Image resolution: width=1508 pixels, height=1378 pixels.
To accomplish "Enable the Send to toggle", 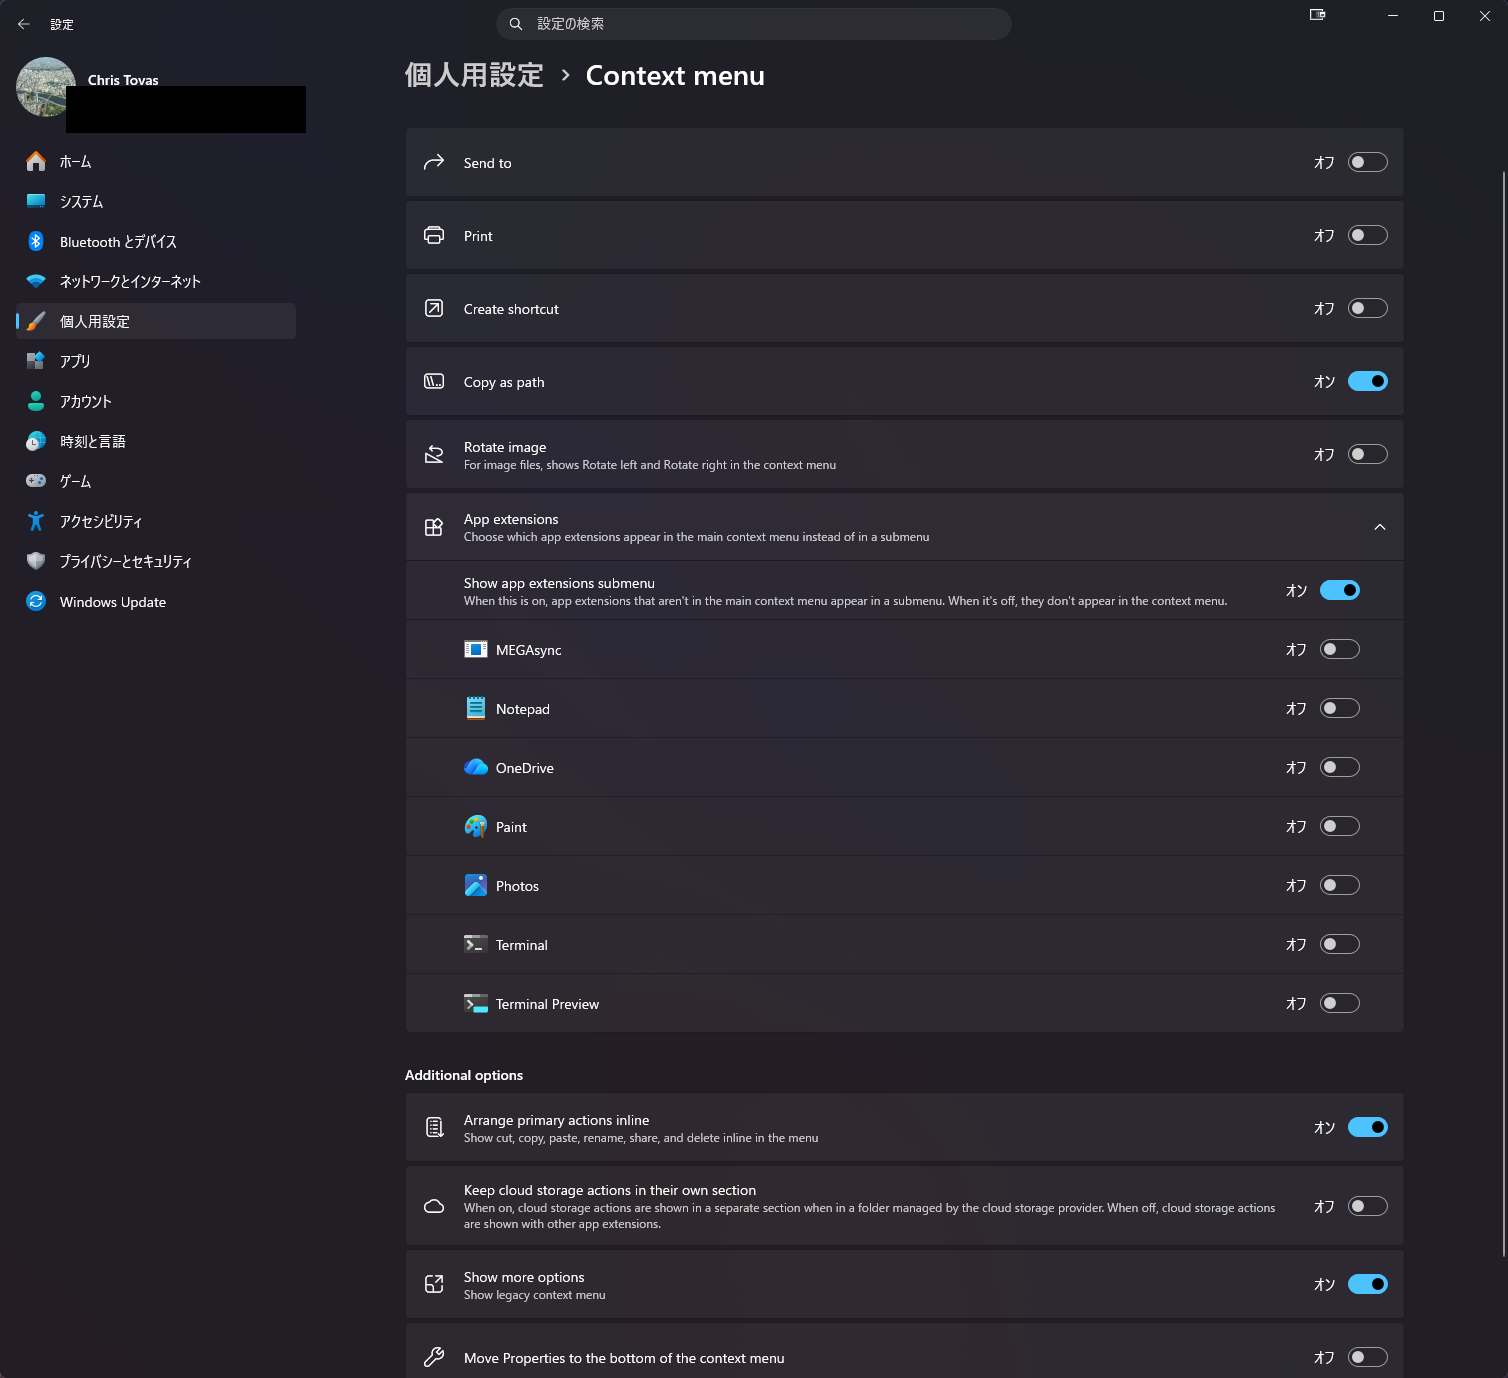I will coord(1368,162).
